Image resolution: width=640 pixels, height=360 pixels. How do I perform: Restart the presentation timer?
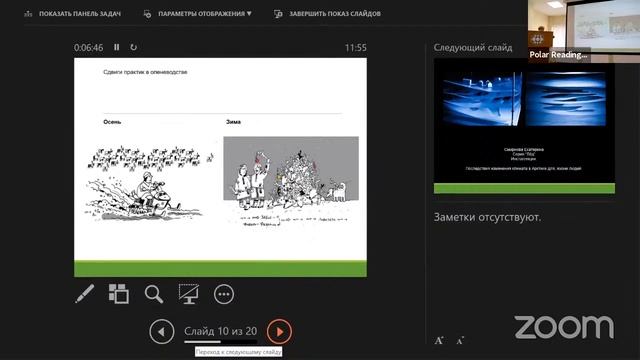pos(133,47)
